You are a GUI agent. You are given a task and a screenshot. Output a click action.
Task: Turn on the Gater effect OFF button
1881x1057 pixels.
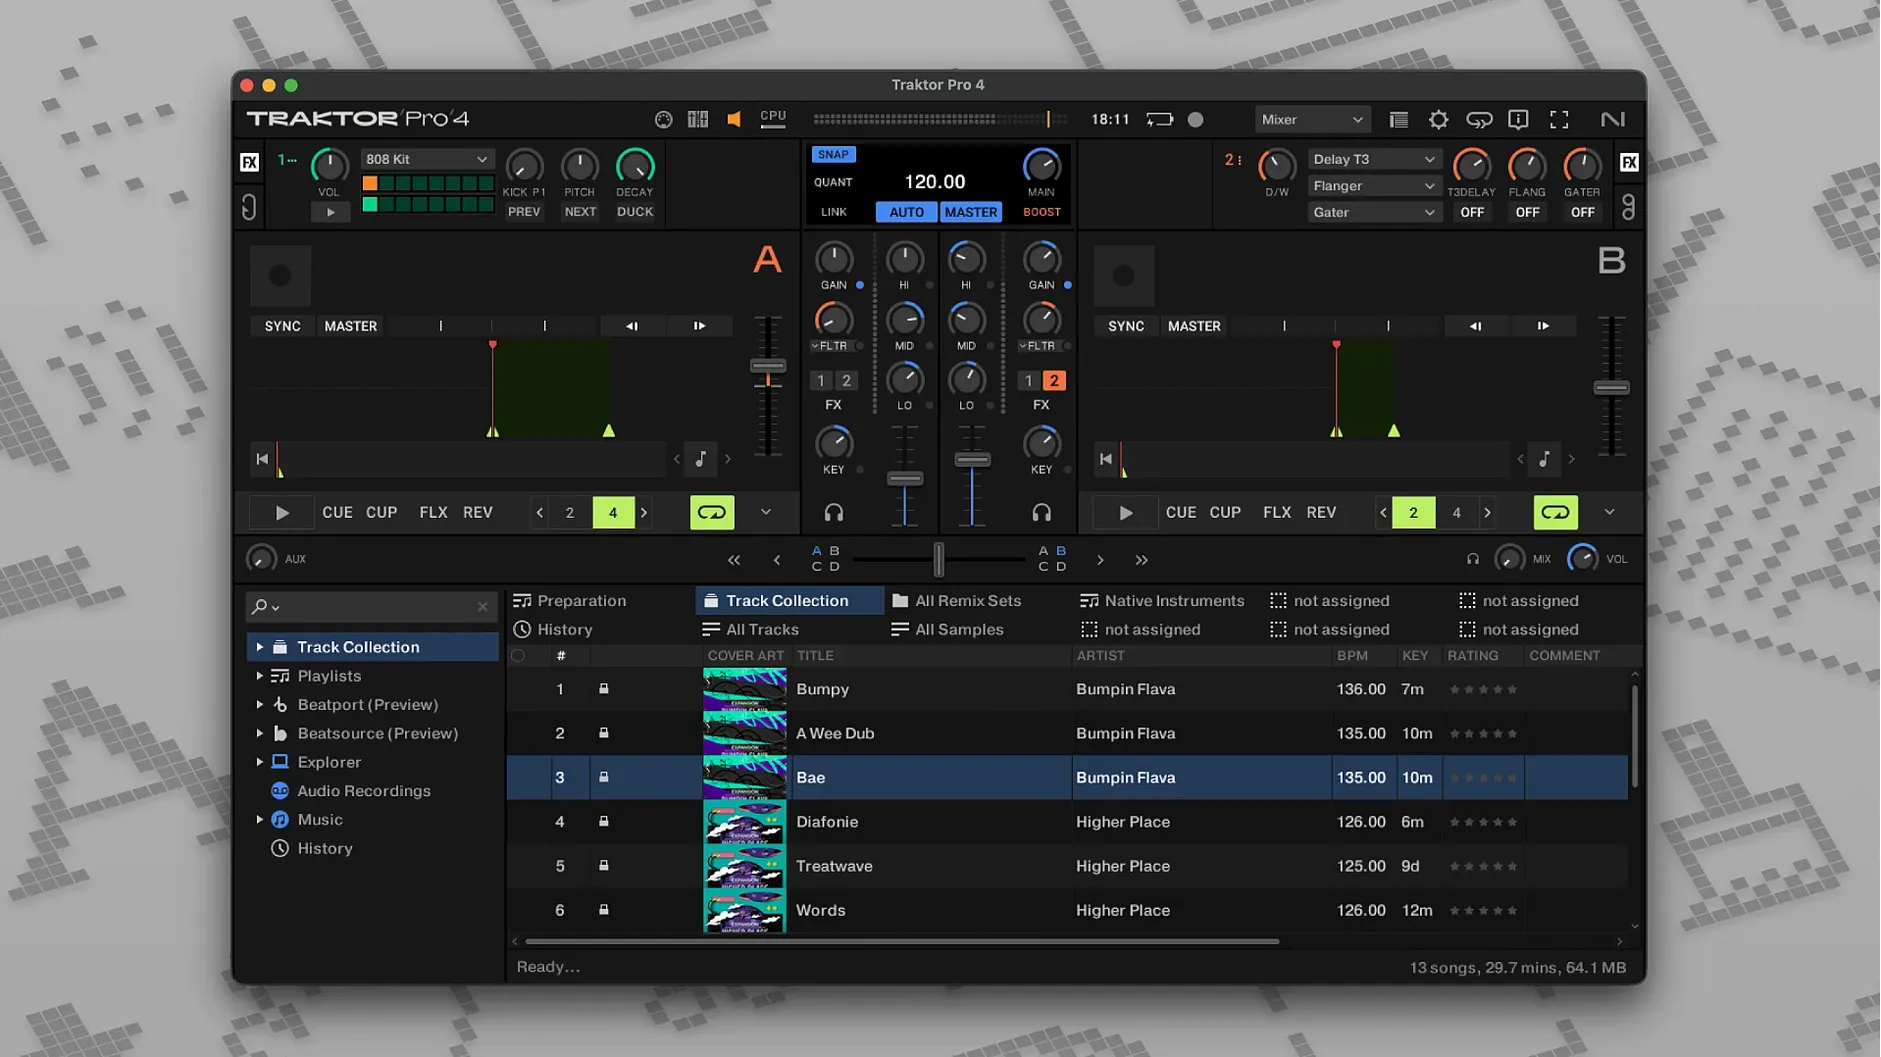click(1582, 213)
